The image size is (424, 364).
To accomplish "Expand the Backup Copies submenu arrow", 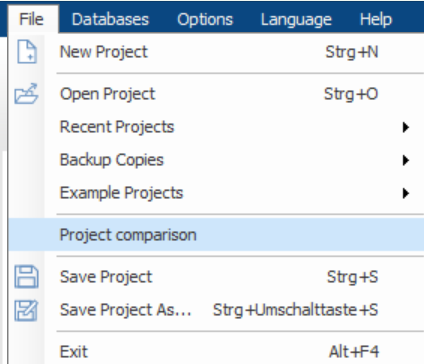I will pos(405,160).
